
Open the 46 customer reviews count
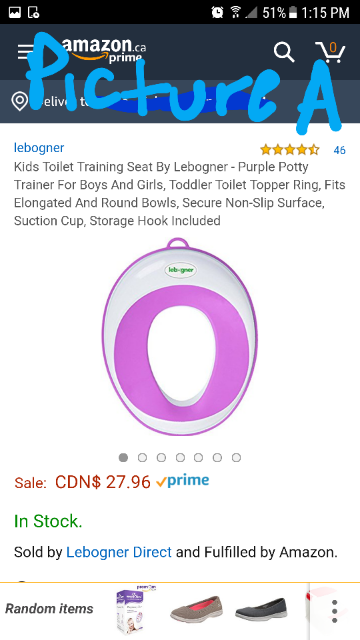[x=339, y=150]
